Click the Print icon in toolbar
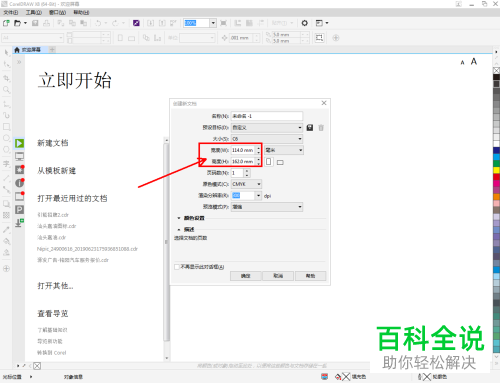This screenshot has height=383, width=500. tap(46, 23)
